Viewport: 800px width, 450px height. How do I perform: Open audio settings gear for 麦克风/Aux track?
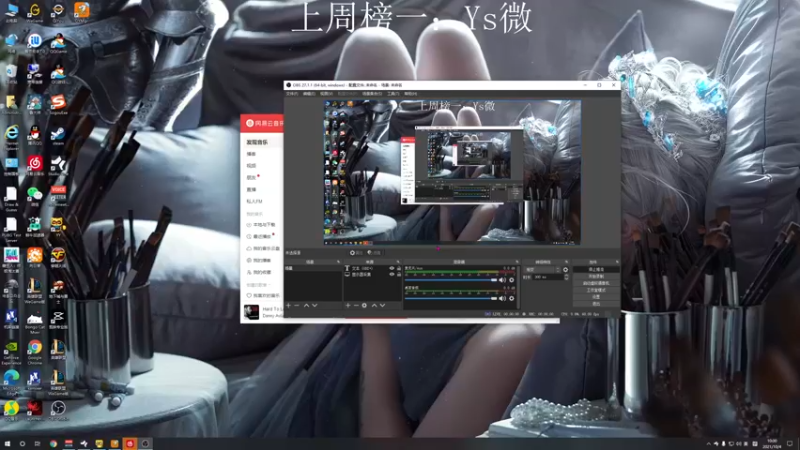click(x=512, y=280)
